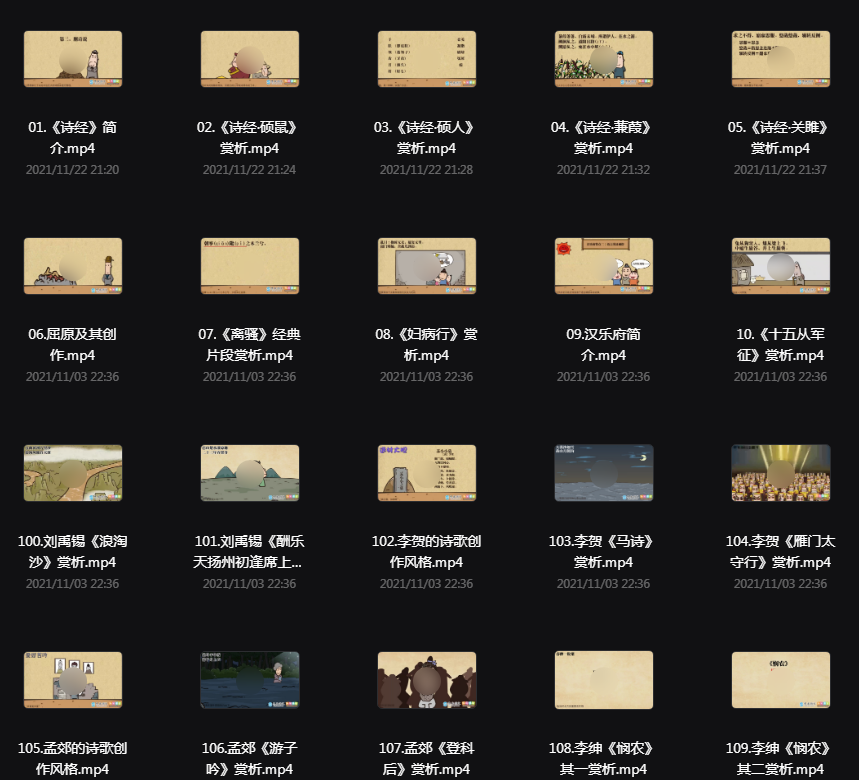Select the 106.孟郊《游子吟》赏析.mp4 thumbnail
The height and width of the screenshot is (780, 859).
click(x=250, y=680)
